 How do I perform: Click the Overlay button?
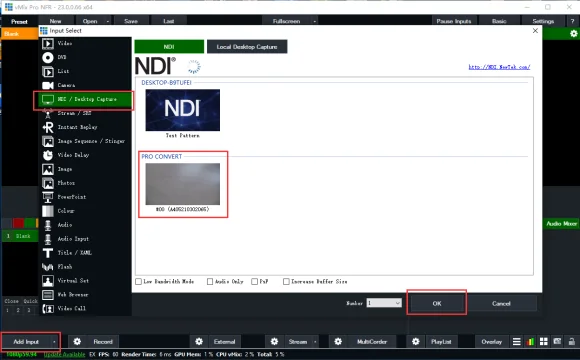[492, 342]
